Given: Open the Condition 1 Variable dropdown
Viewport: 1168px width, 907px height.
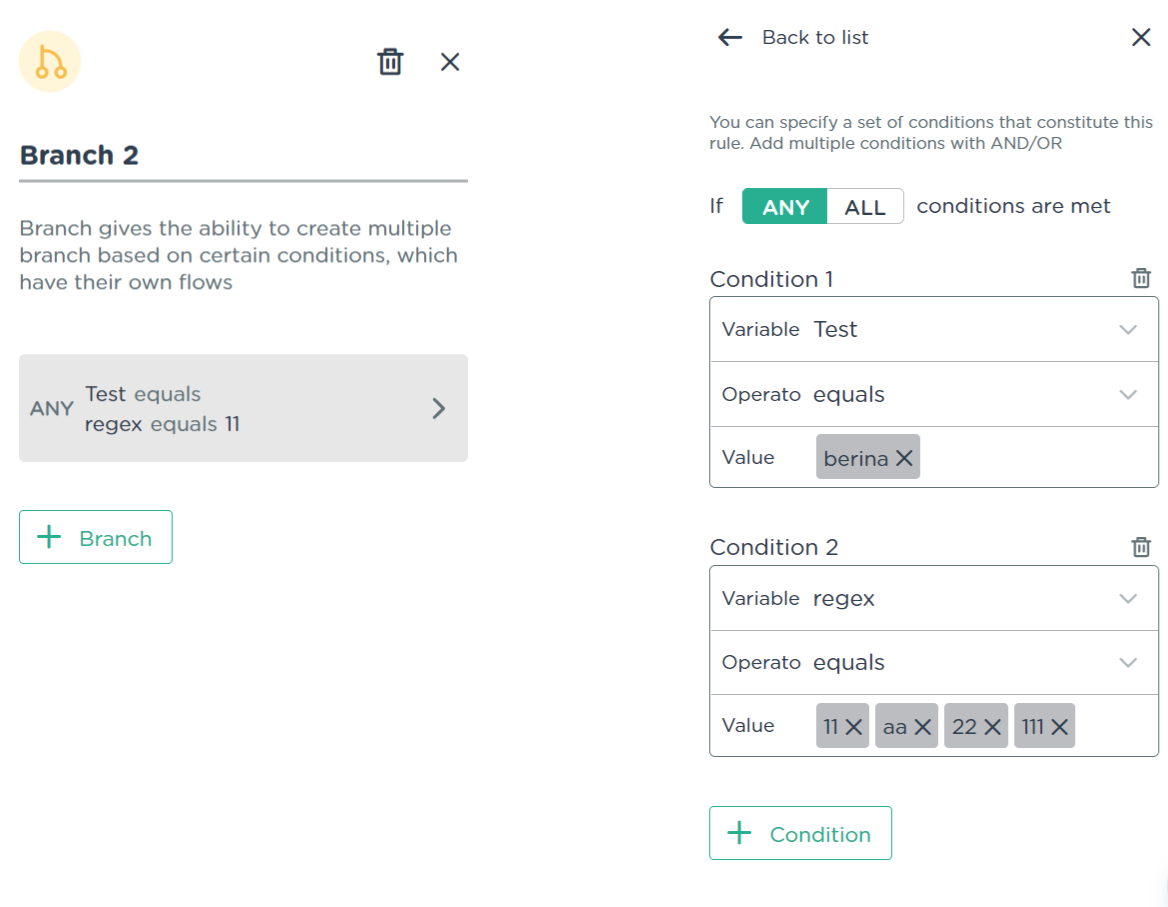Looking at the screenshot, I should (x=1128, y=330).
